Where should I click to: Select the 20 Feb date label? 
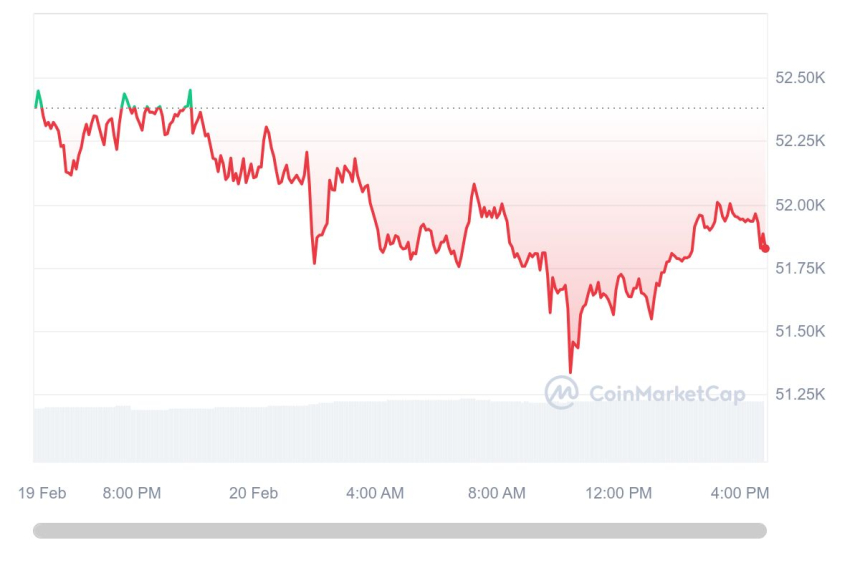pos(253,493)
